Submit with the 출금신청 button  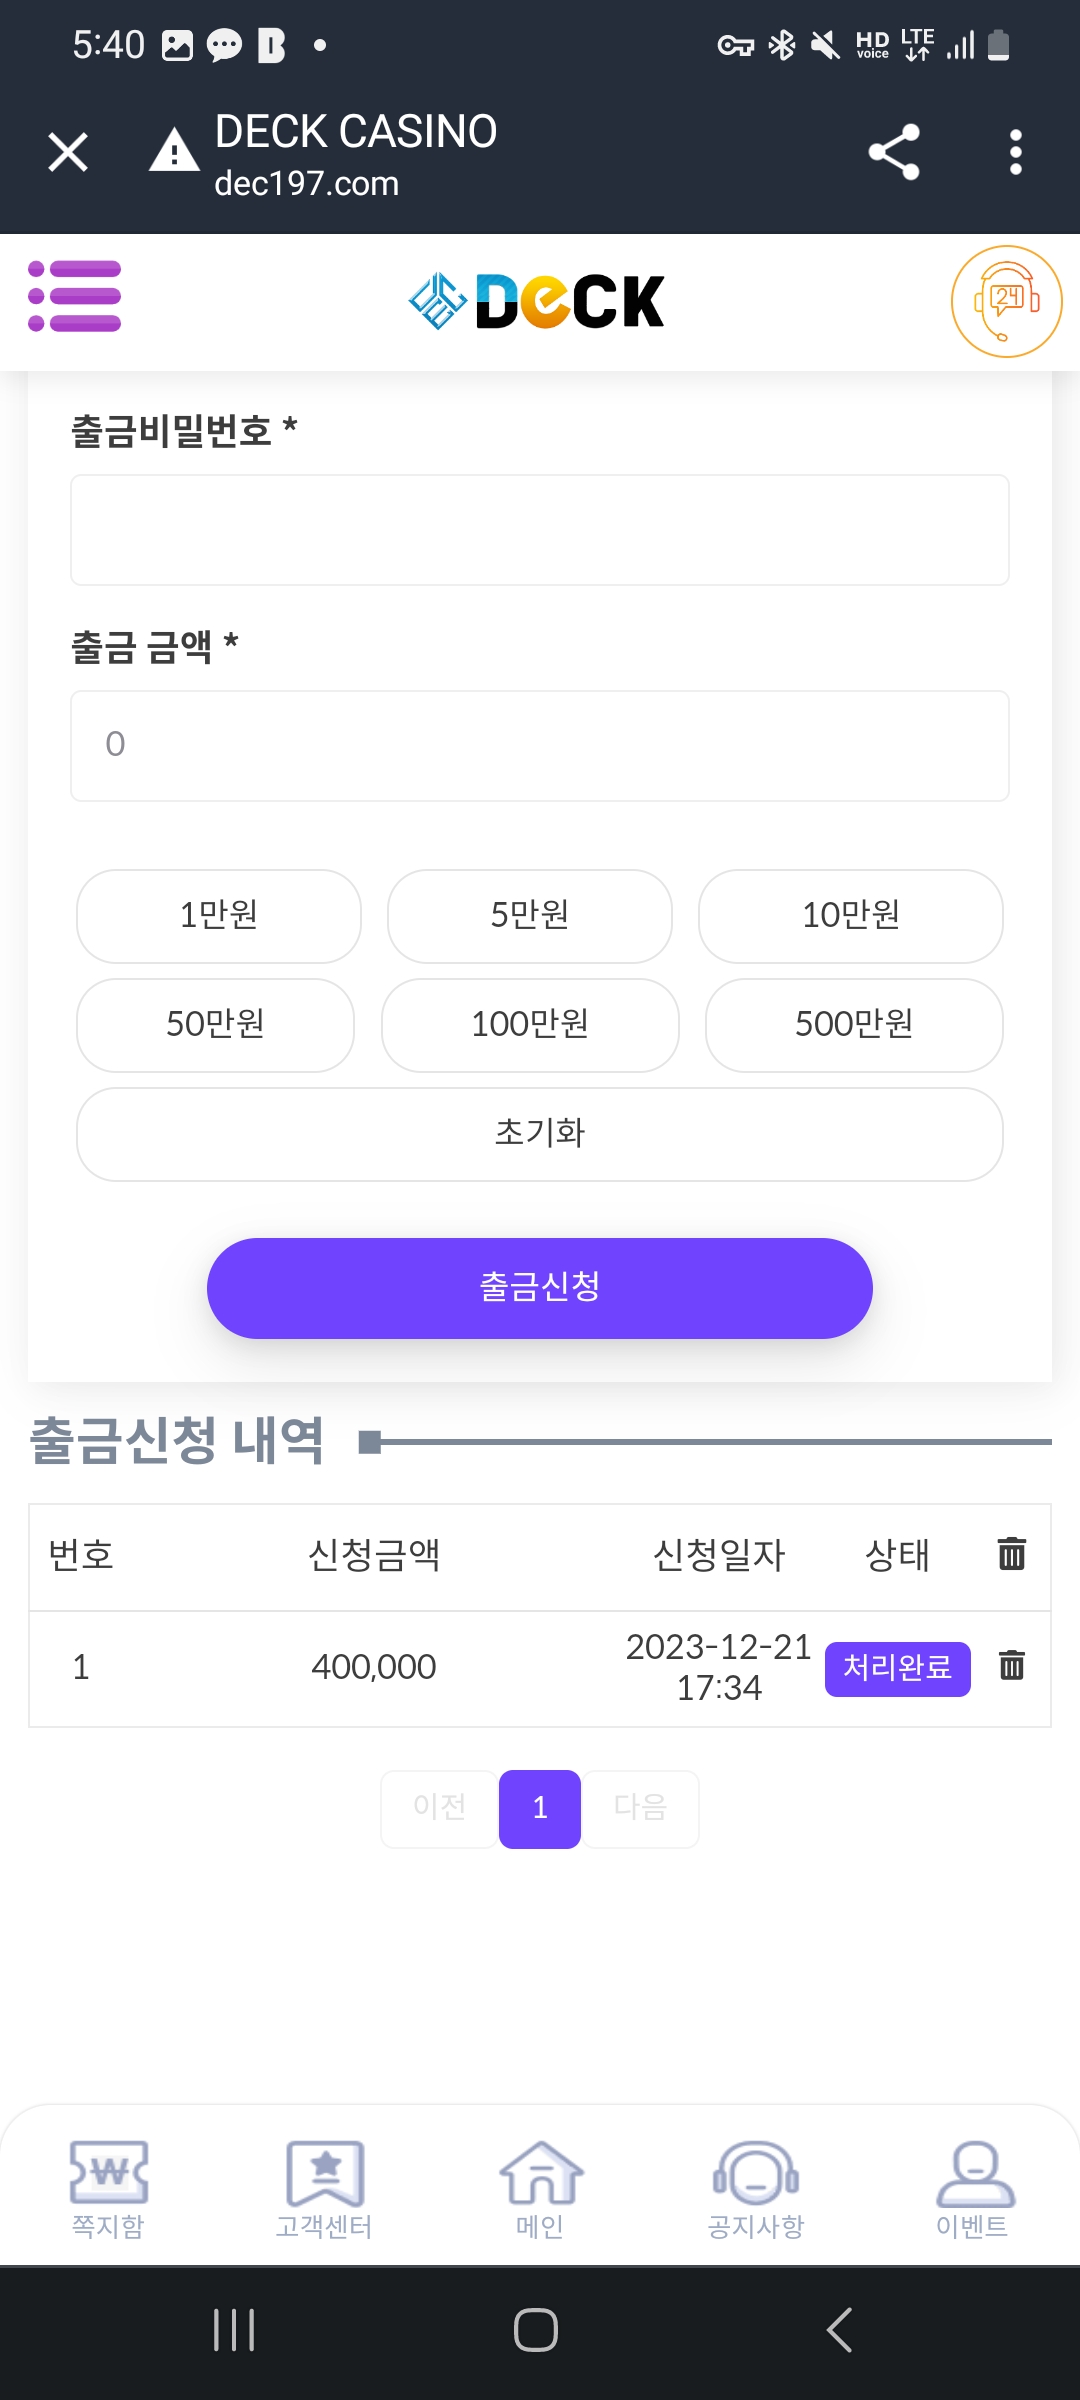[540, 1288]
